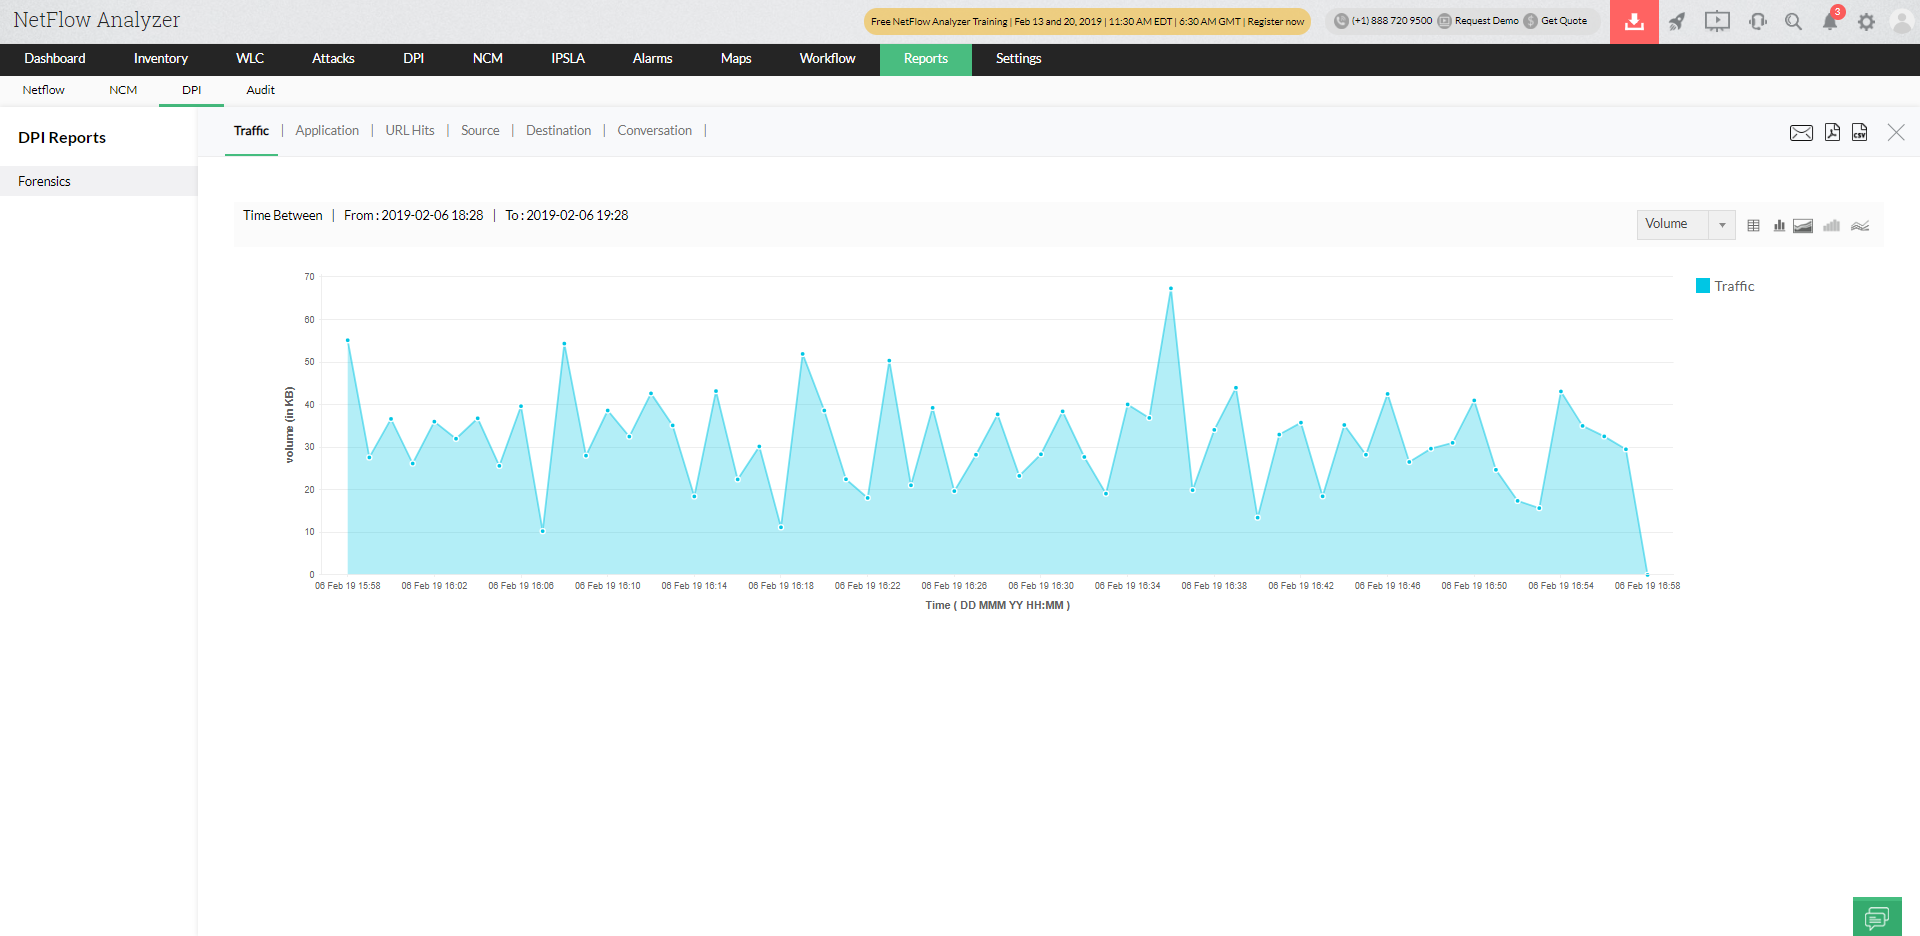Open the notifications bell with 3 alerts
The height and width of the screenshot is (936, 1920).
tap(1830, 21)
